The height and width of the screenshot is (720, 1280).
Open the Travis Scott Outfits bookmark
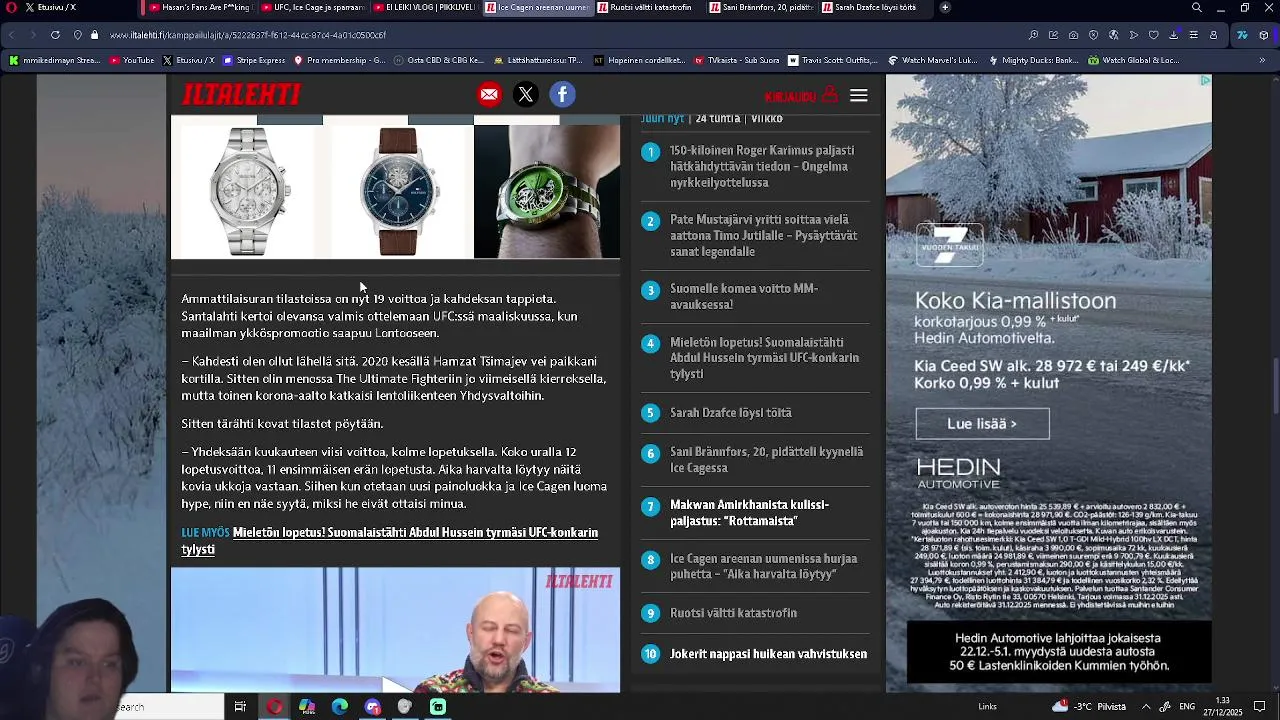(x=832, y=60)
